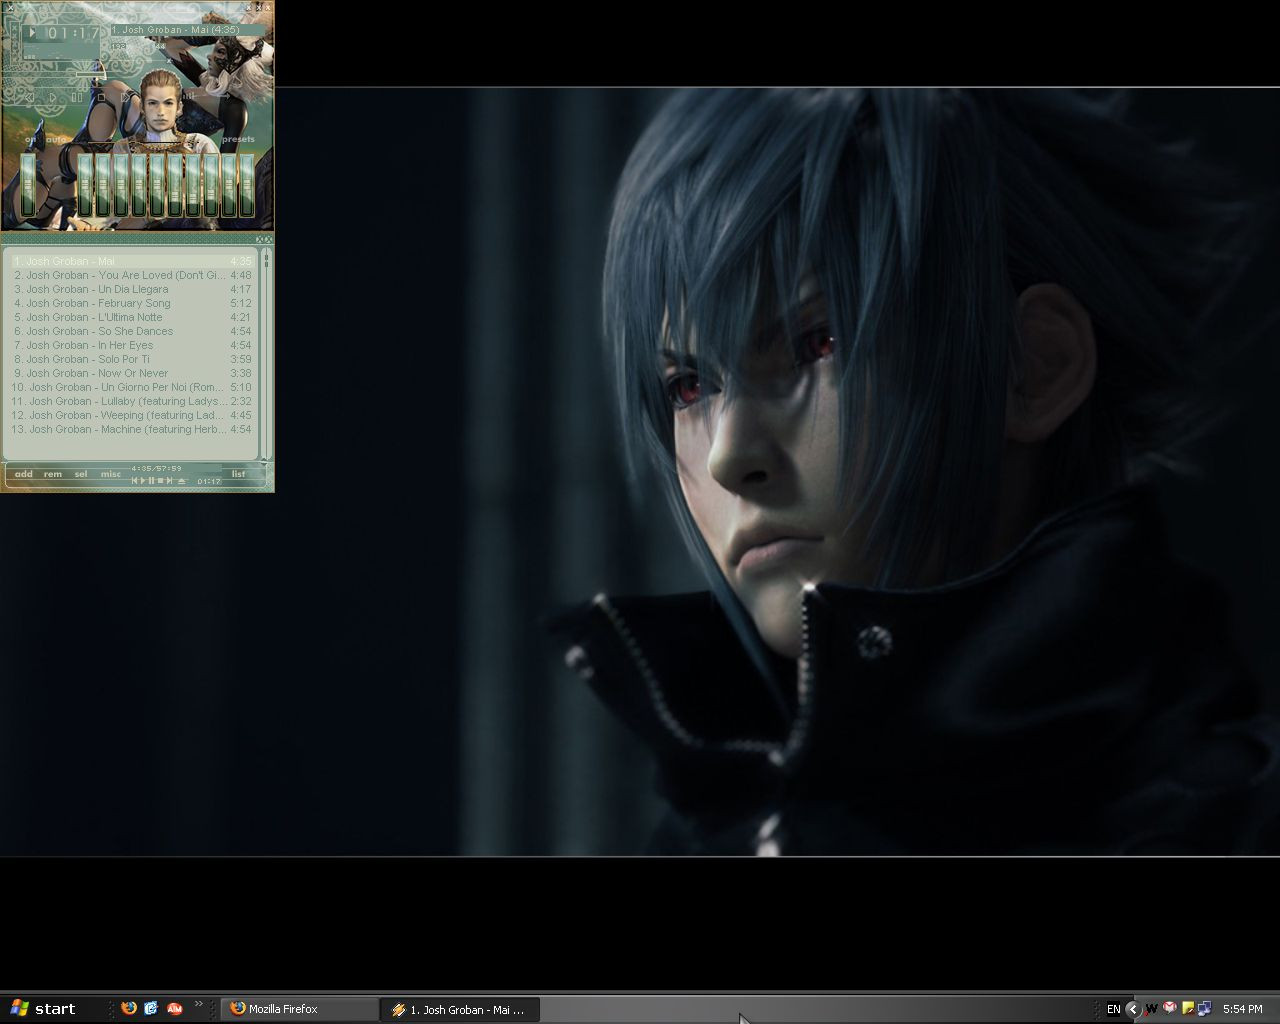Open the equalizer presets menu
This screenshot has height=1024, width=1280.
[x=238, y=139]
